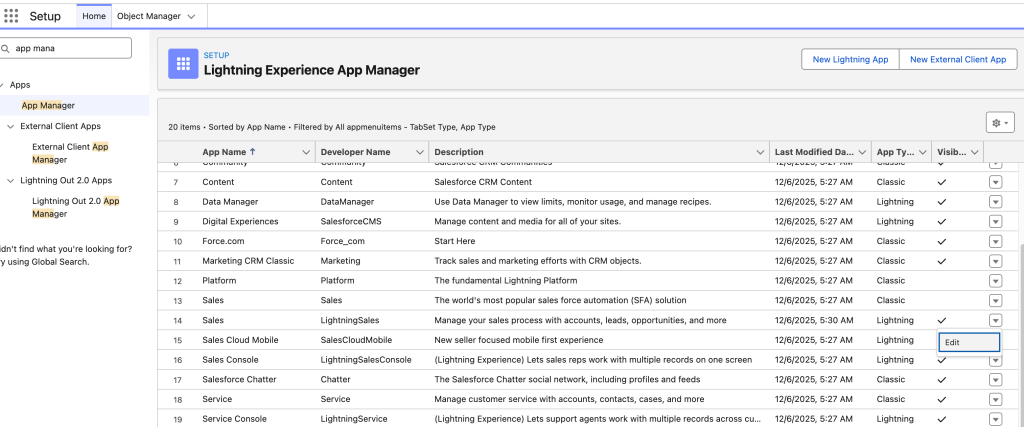The height and width of the screenshot is (427, 1024).
Task: Open the row action menu for Marketing CRM Classic
Action: coord(995,261)
